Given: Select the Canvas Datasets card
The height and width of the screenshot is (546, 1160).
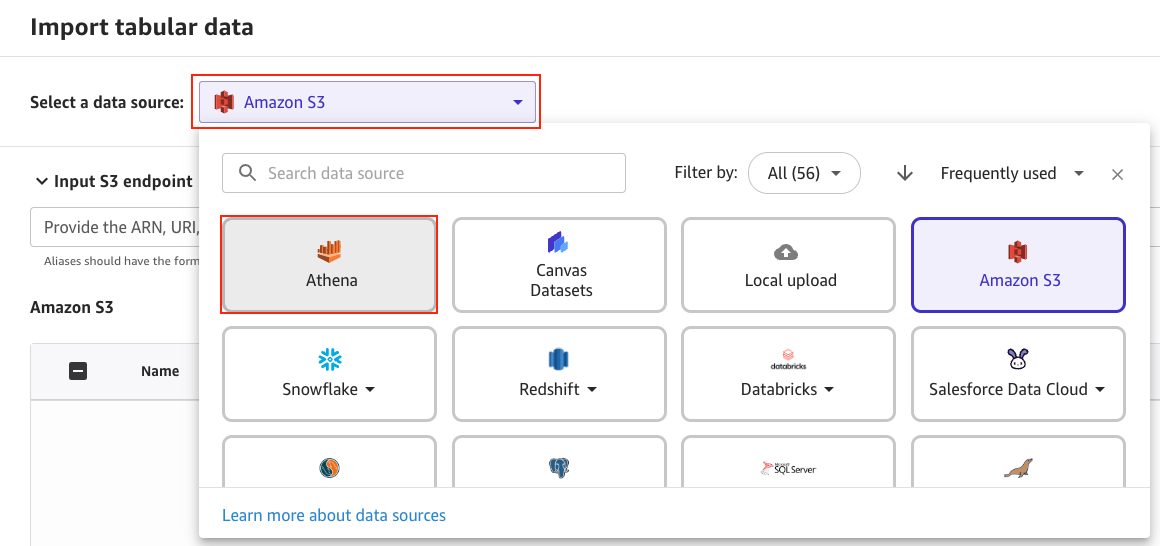Looking at the screenshot, I should [x=559, y=265].
